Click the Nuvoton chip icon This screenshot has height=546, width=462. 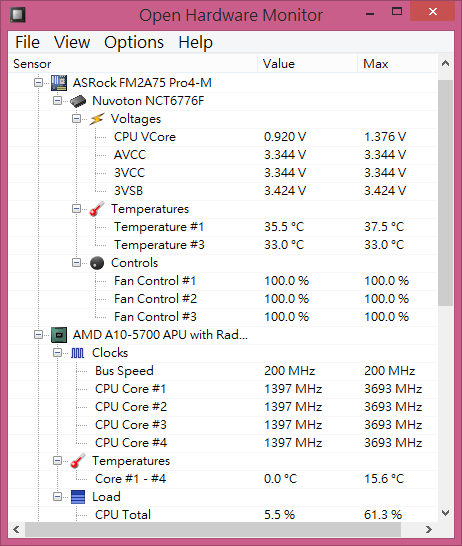pyautogui.click(x=78, y=101)
